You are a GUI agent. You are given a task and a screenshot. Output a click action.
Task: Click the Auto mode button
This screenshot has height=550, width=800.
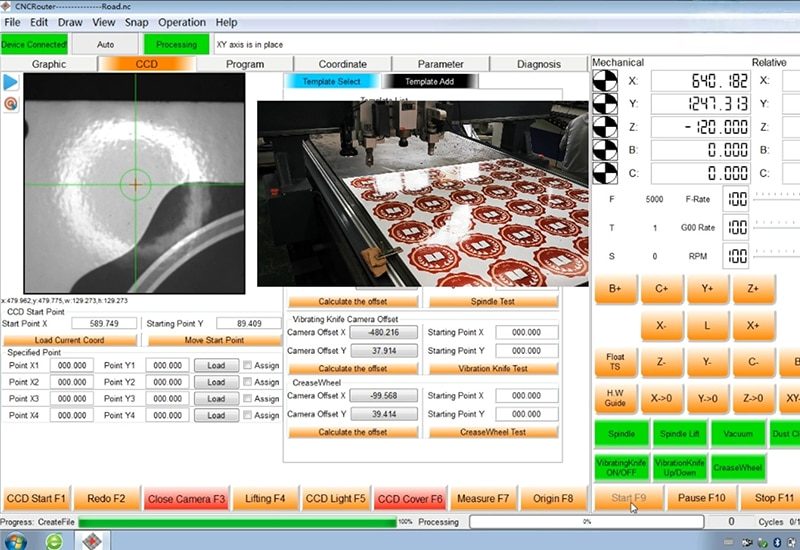(105, 44)
